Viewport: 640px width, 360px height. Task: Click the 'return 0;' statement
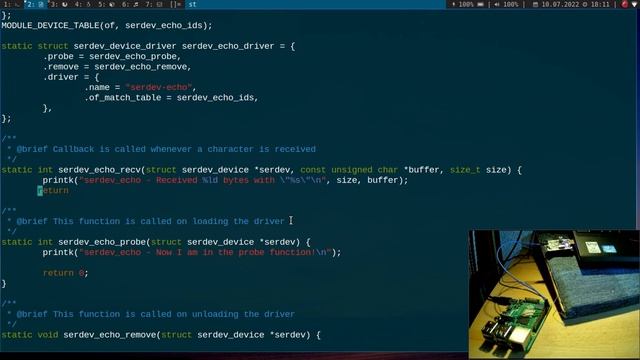66,273
